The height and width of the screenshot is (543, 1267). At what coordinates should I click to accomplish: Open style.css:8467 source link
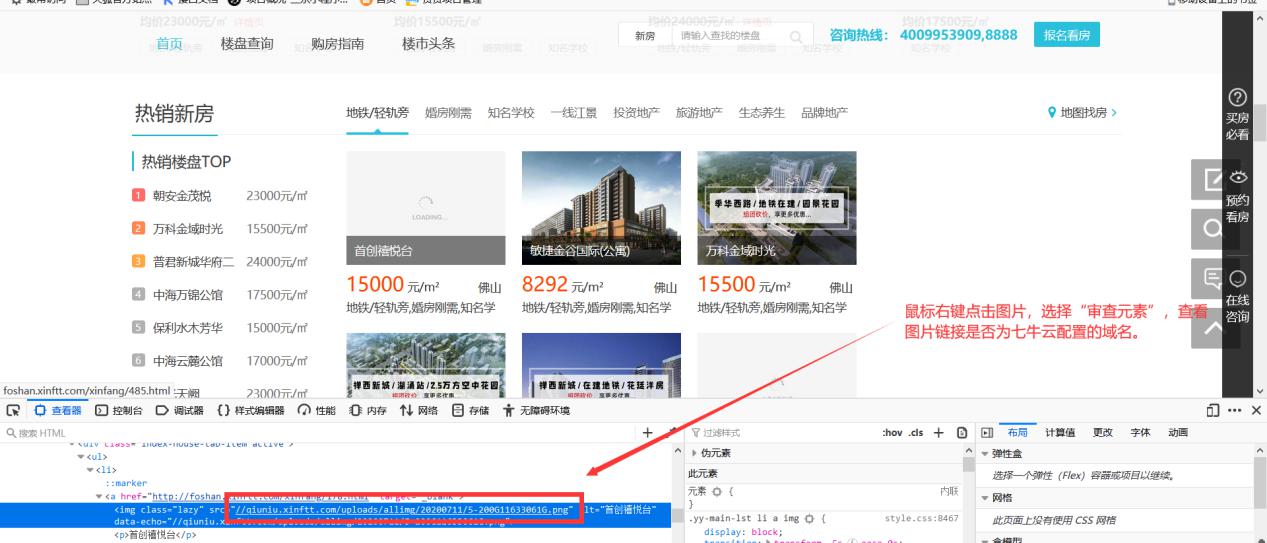[x=921, y=518]
